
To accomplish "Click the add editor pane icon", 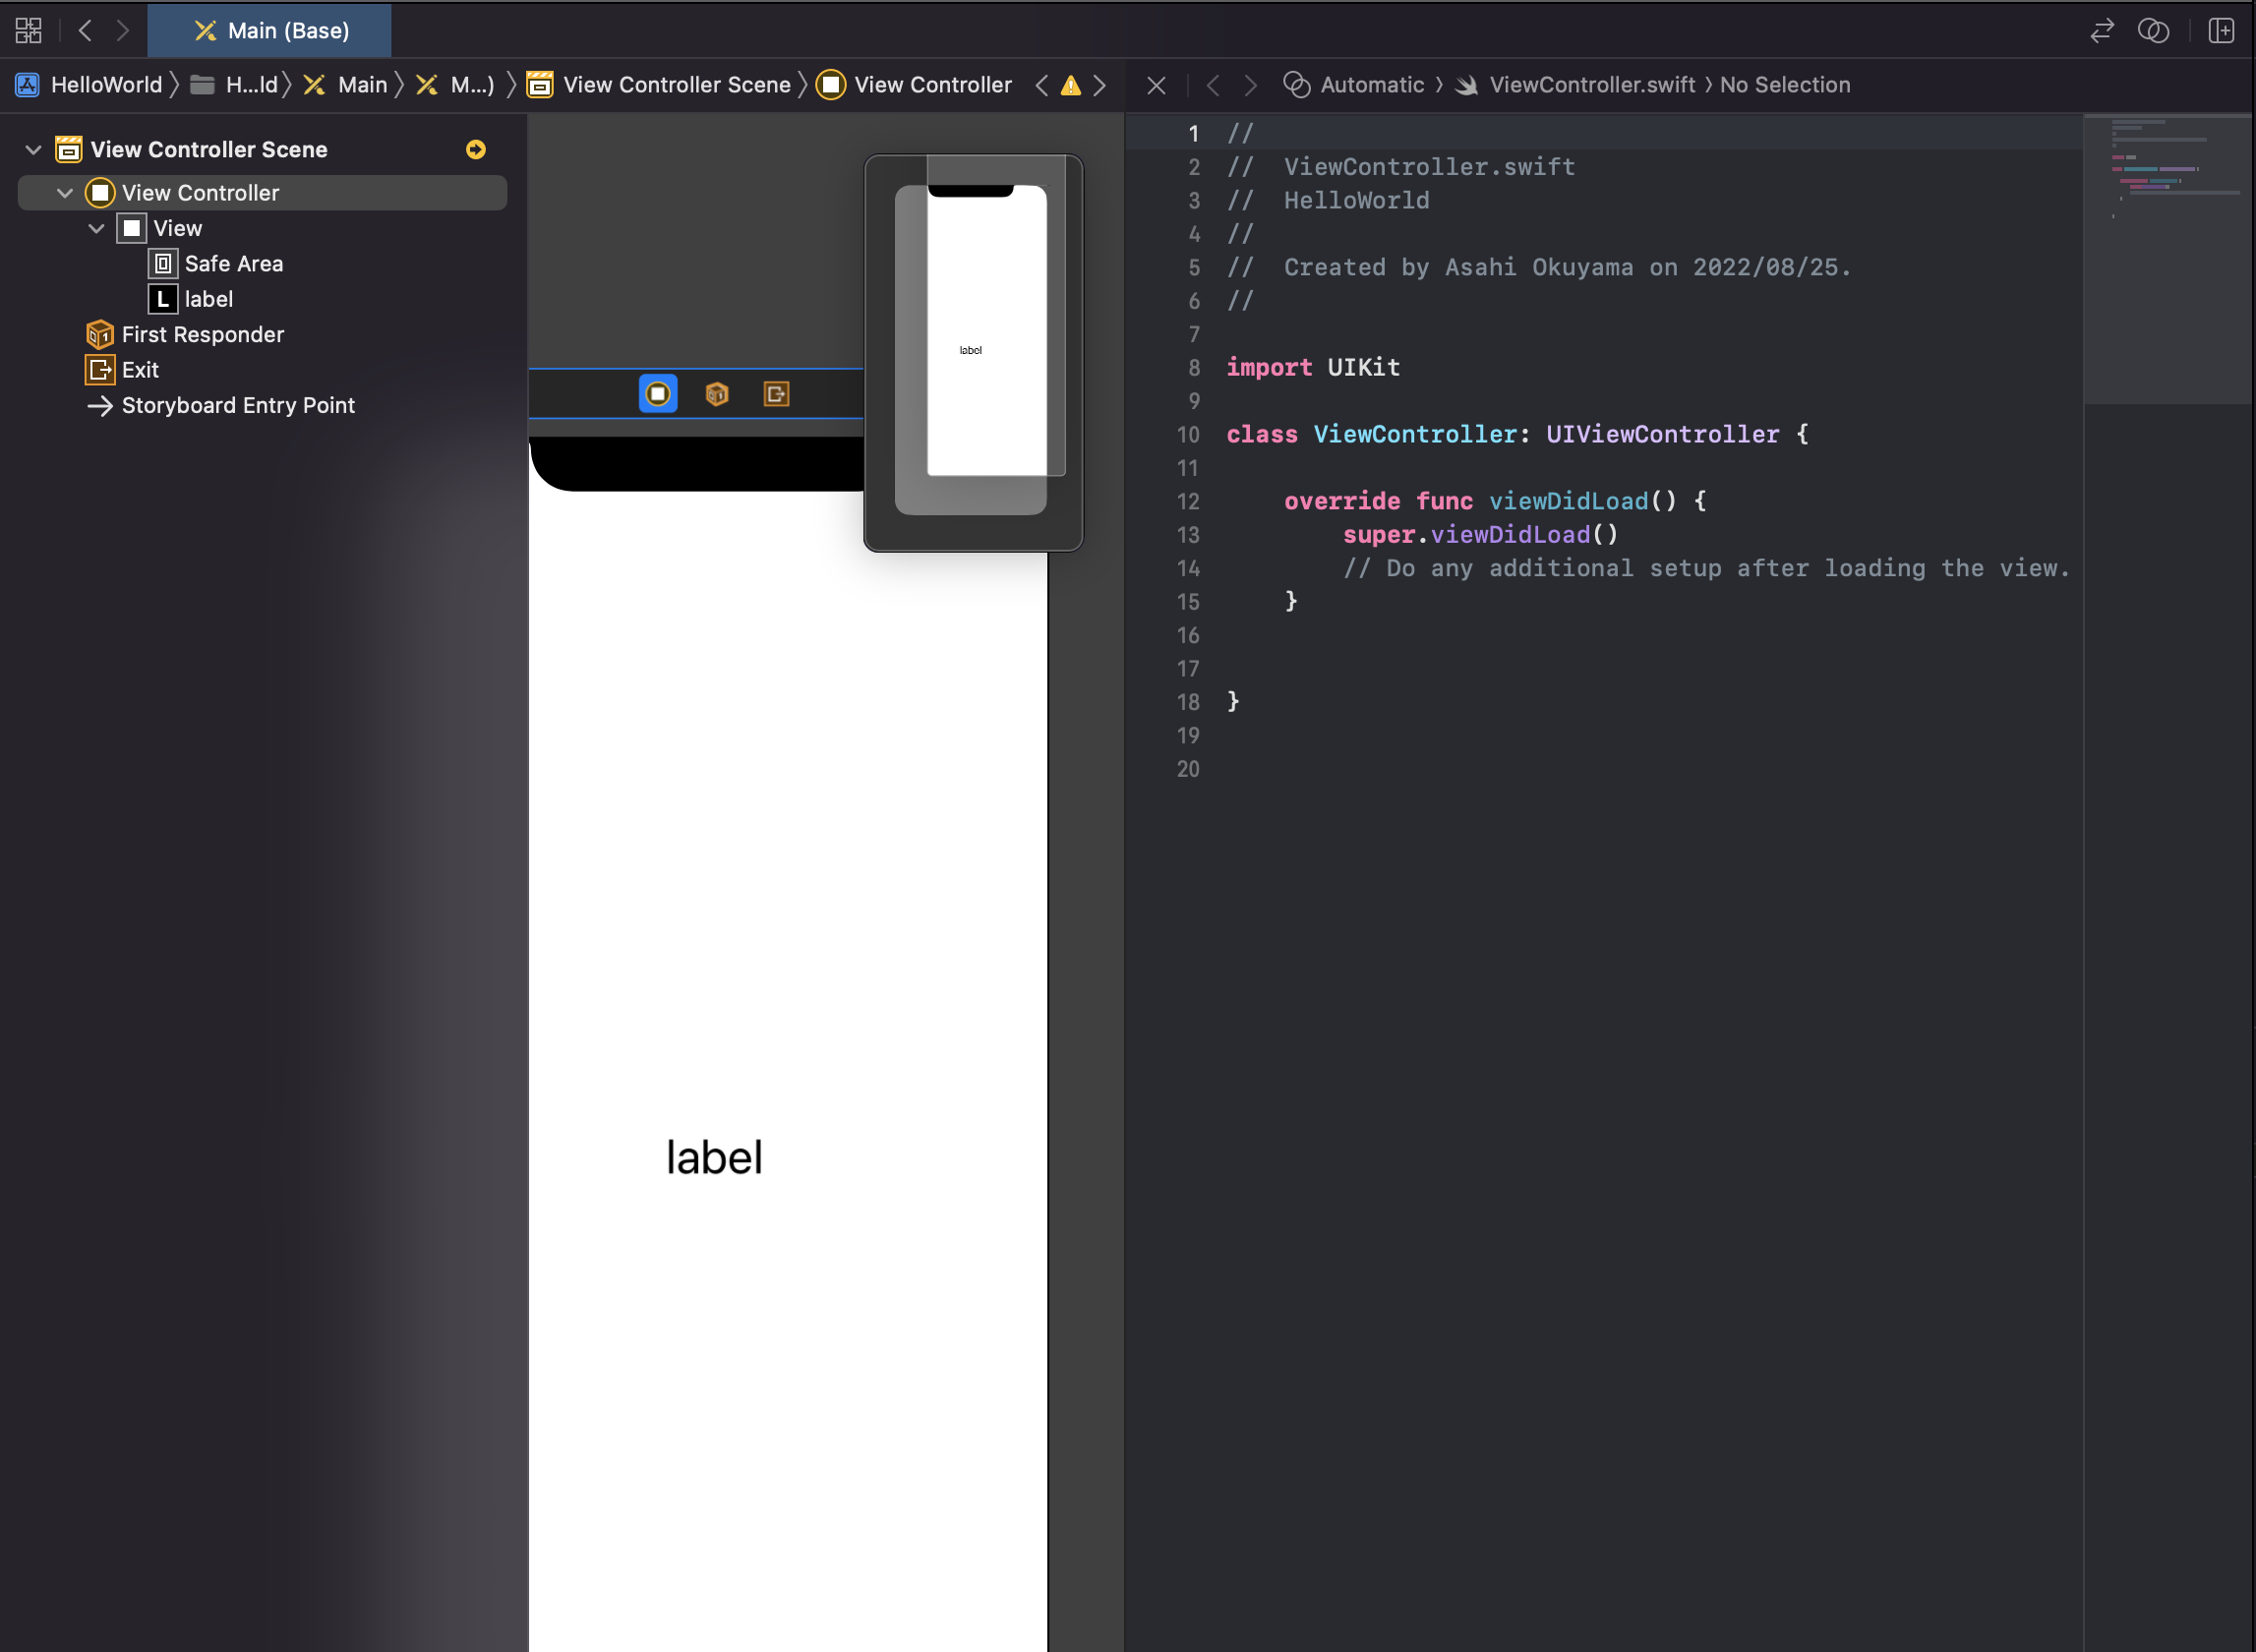I will [x=2221, y=30].
